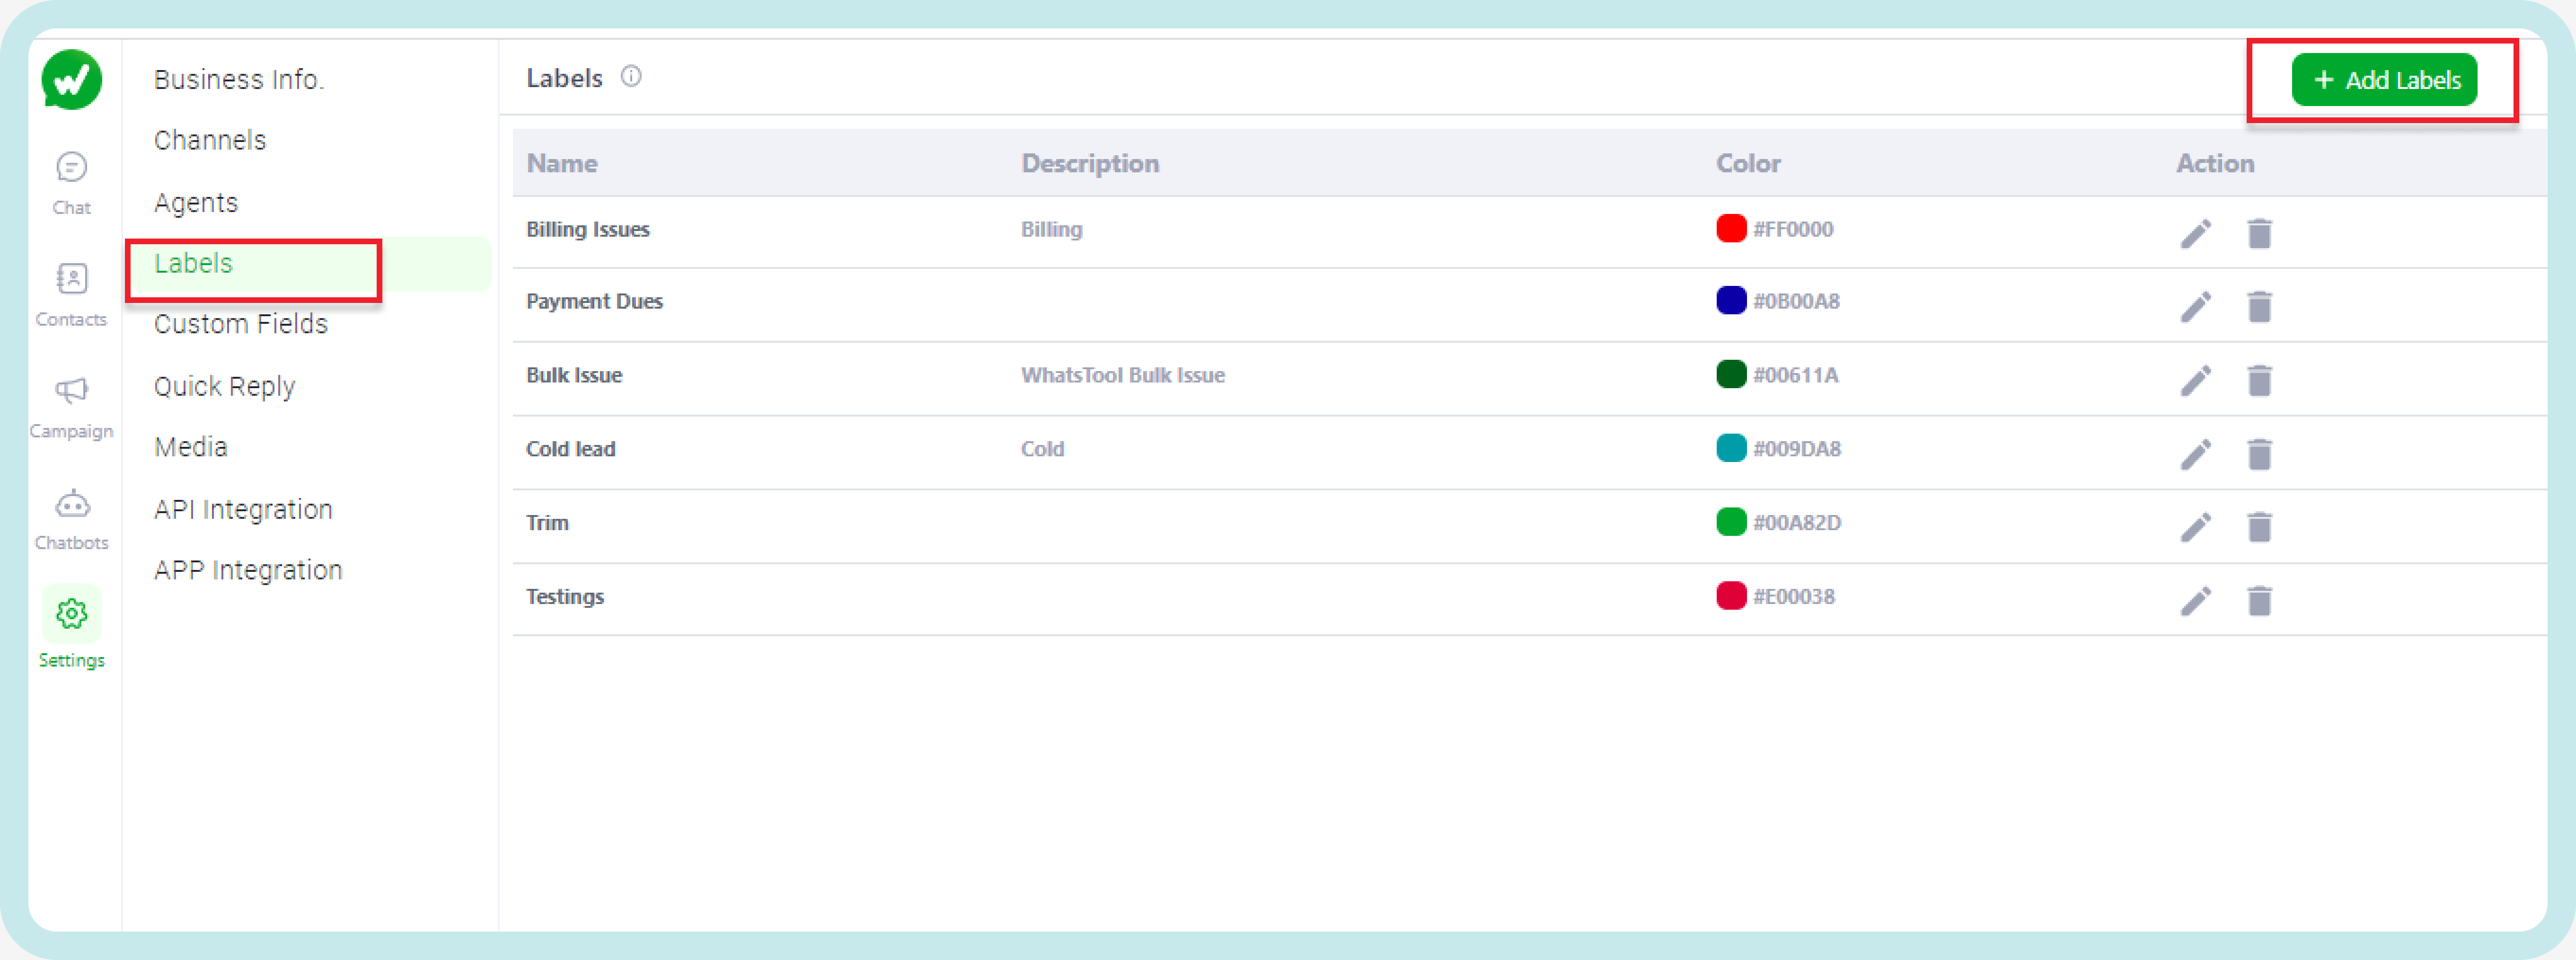Click the Color column header
Viewport: 2576px width, 960px height.
[x=1748, y=163]
